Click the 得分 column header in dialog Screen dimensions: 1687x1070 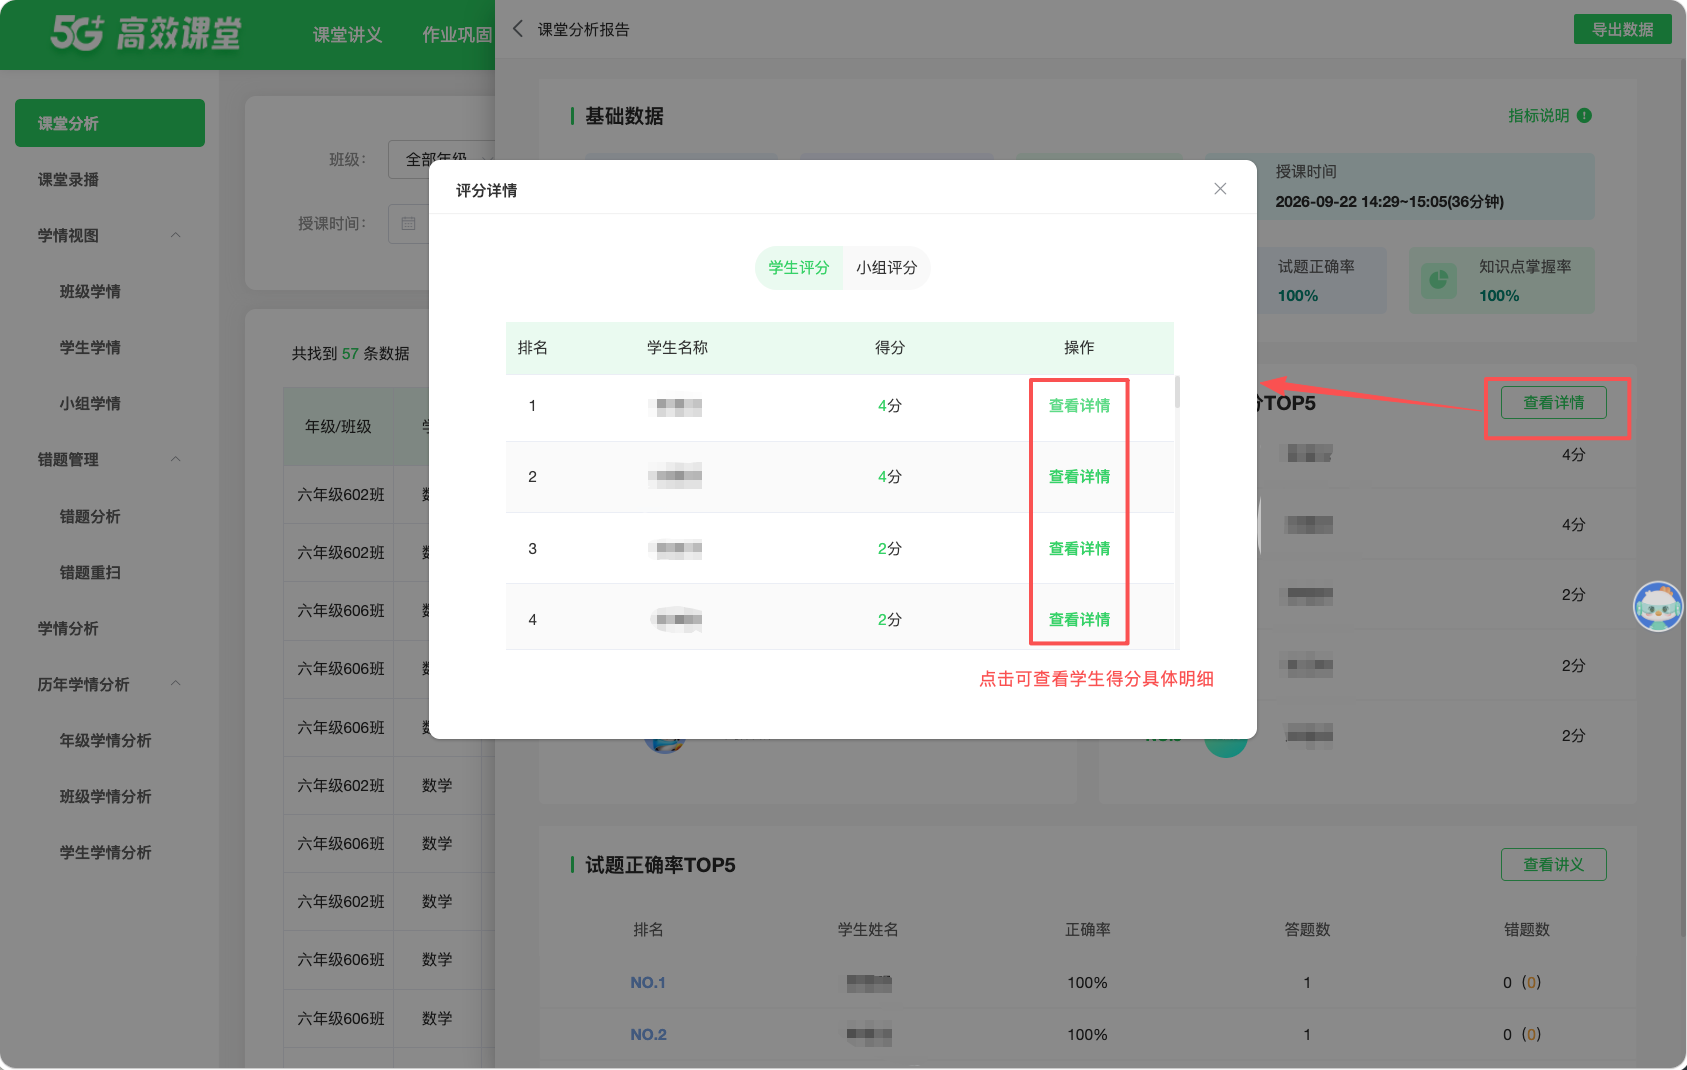pyautogui.click(x=889, y=348)
